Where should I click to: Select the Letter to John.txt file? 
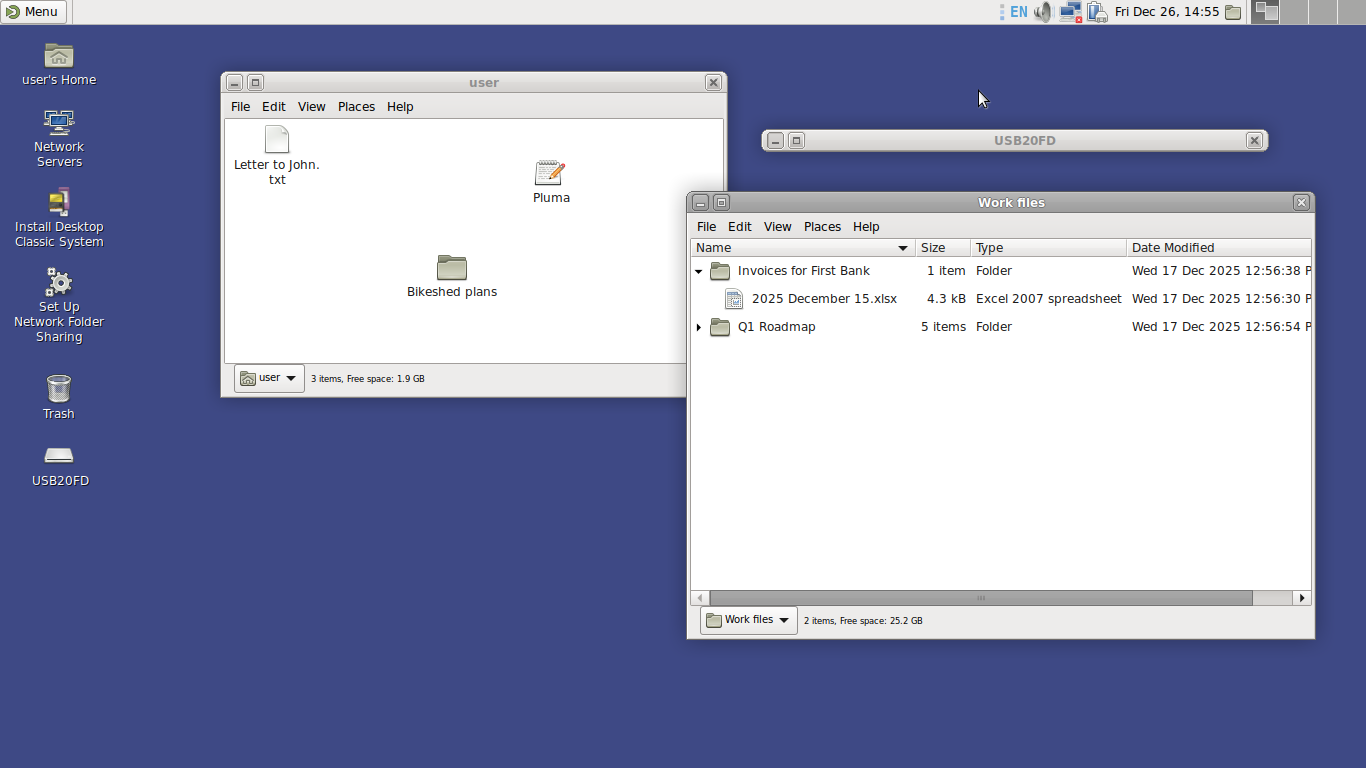(x=277, y=141)
